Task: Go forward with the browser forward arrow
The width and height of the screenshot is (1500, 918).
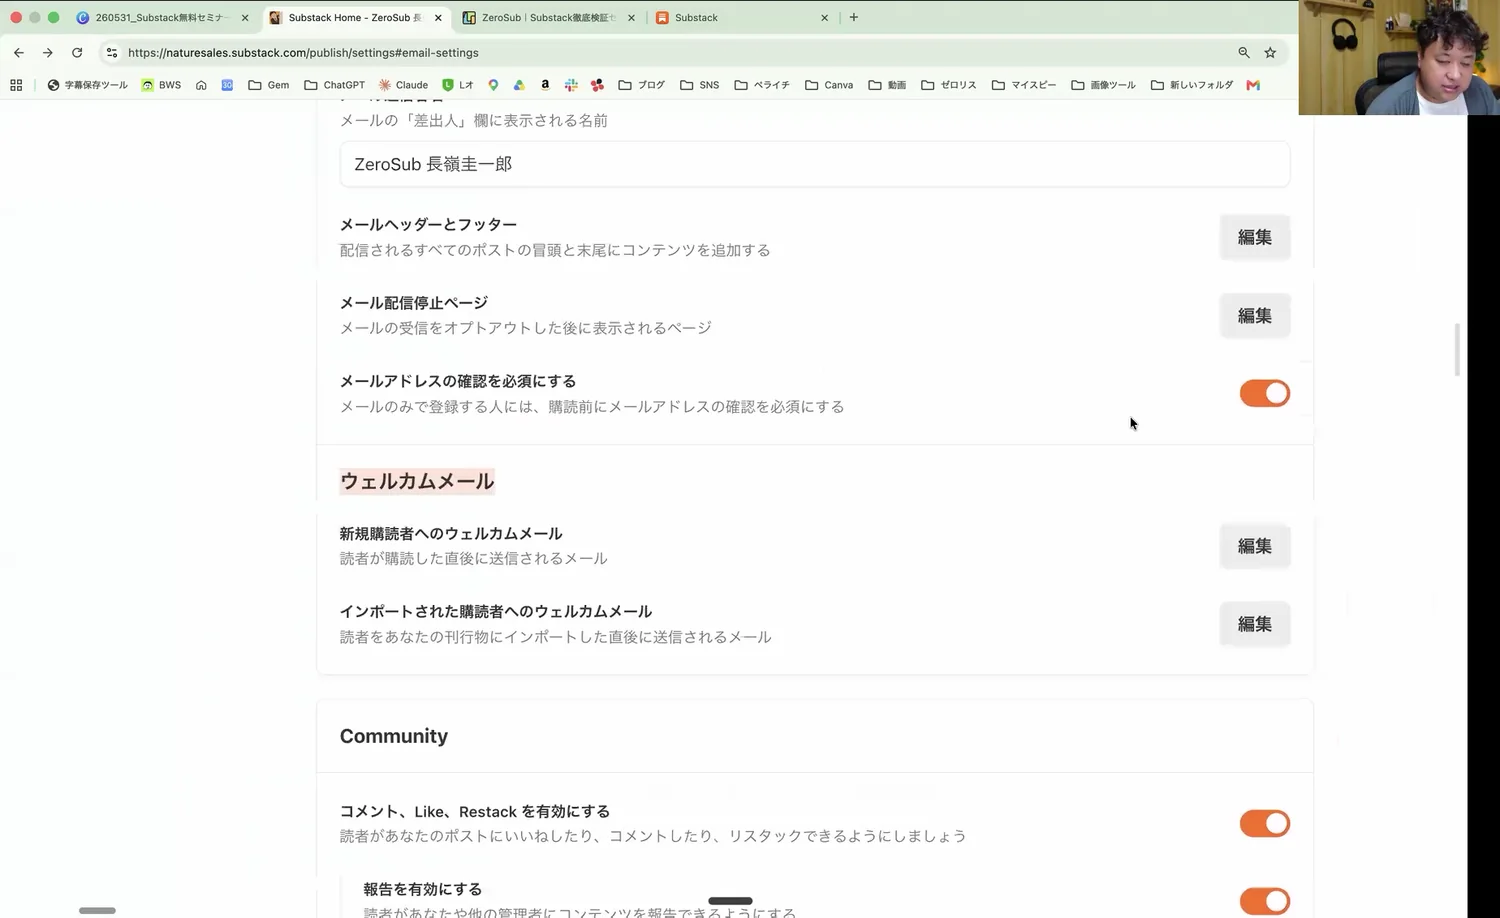Action: tap(47, 53)
